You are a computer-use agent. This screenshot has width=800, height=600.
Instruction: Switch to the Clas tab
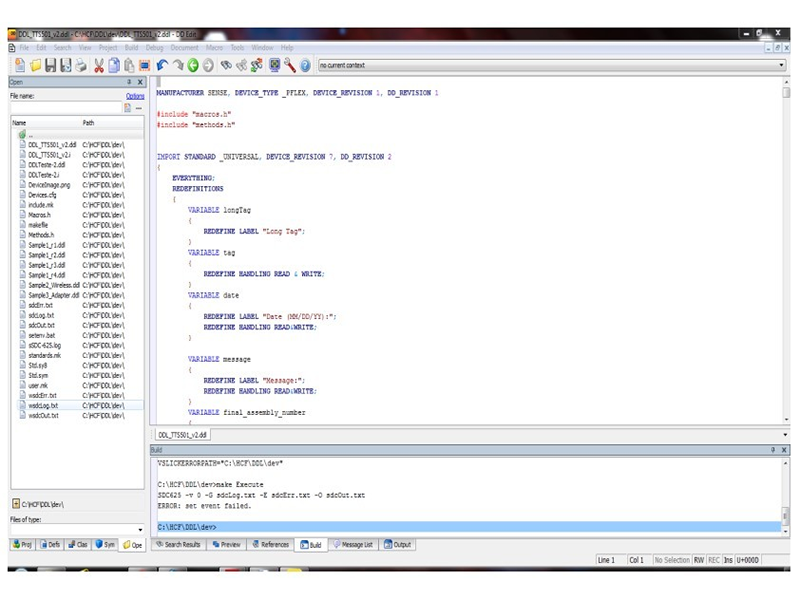coord(78,544)
